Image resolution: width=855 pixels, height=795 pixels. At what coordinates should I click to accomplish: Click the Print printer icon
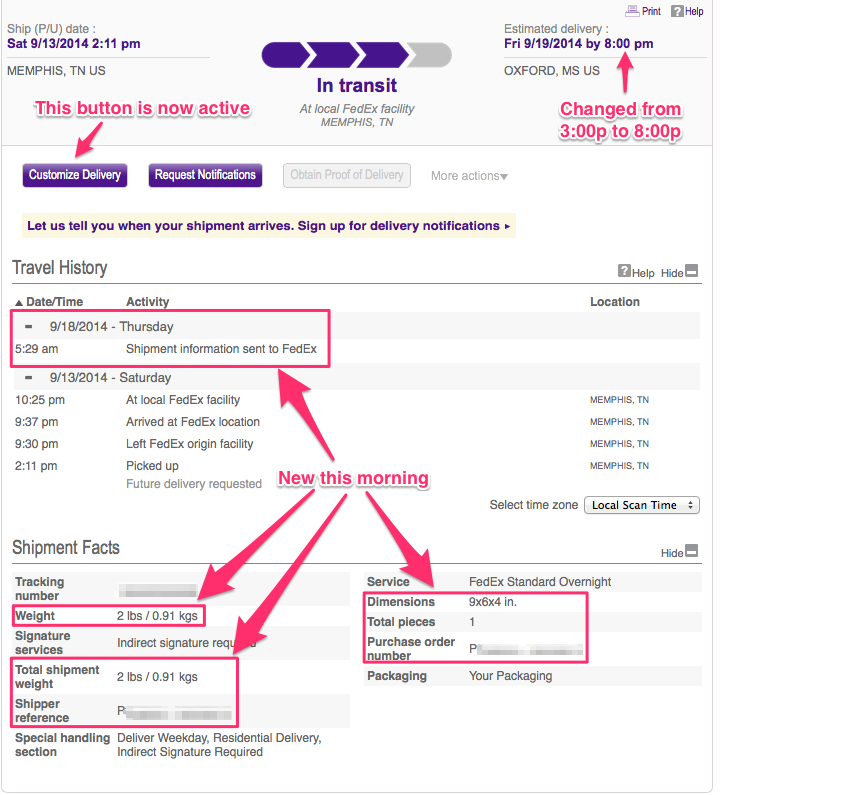[632, 11]
